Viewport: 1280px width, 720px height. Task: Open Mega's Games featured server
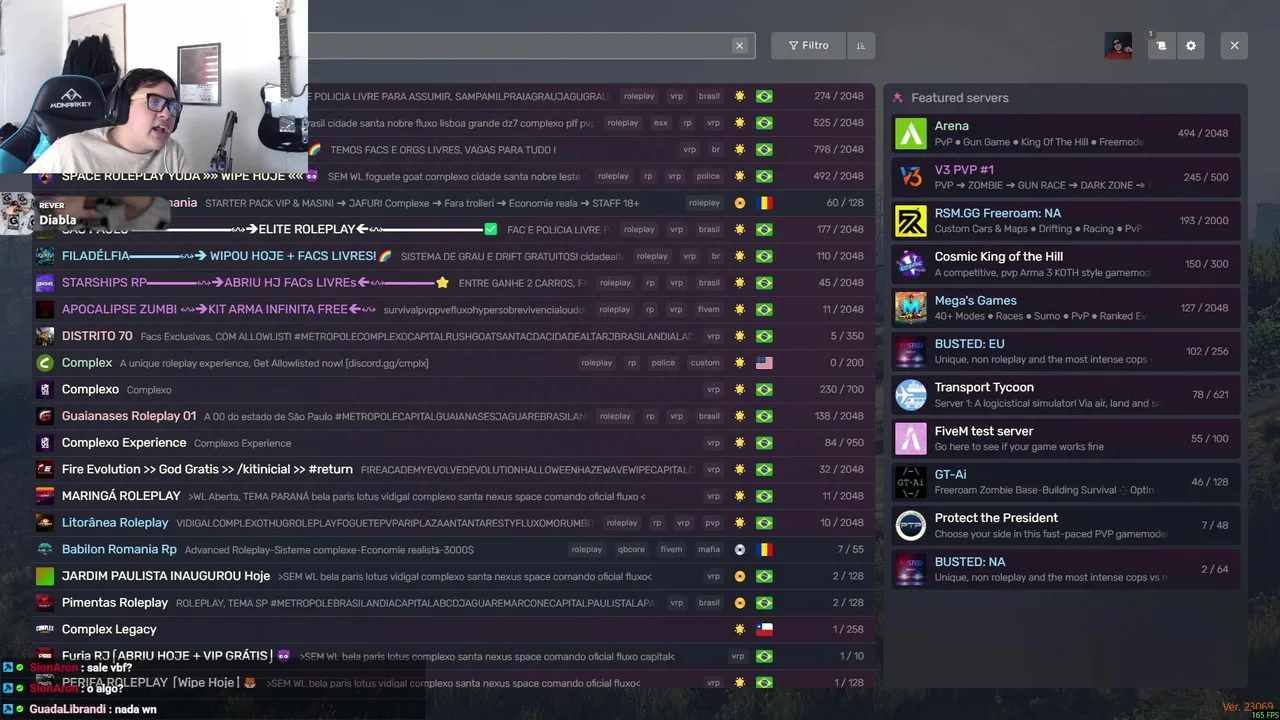[x=1066, y=307]
